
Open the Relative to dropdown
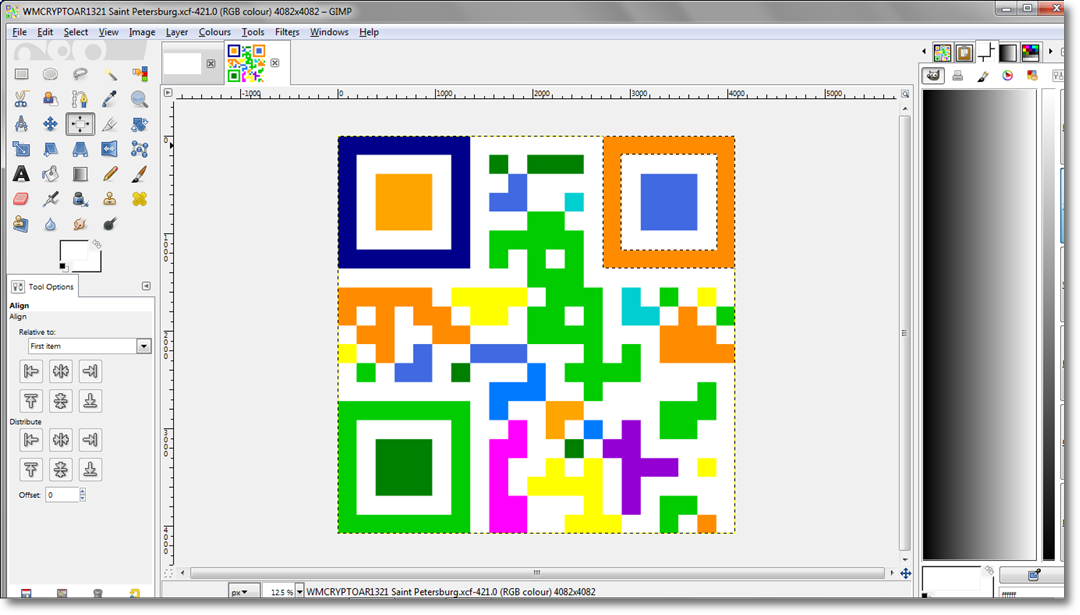[x=89, y=346]
